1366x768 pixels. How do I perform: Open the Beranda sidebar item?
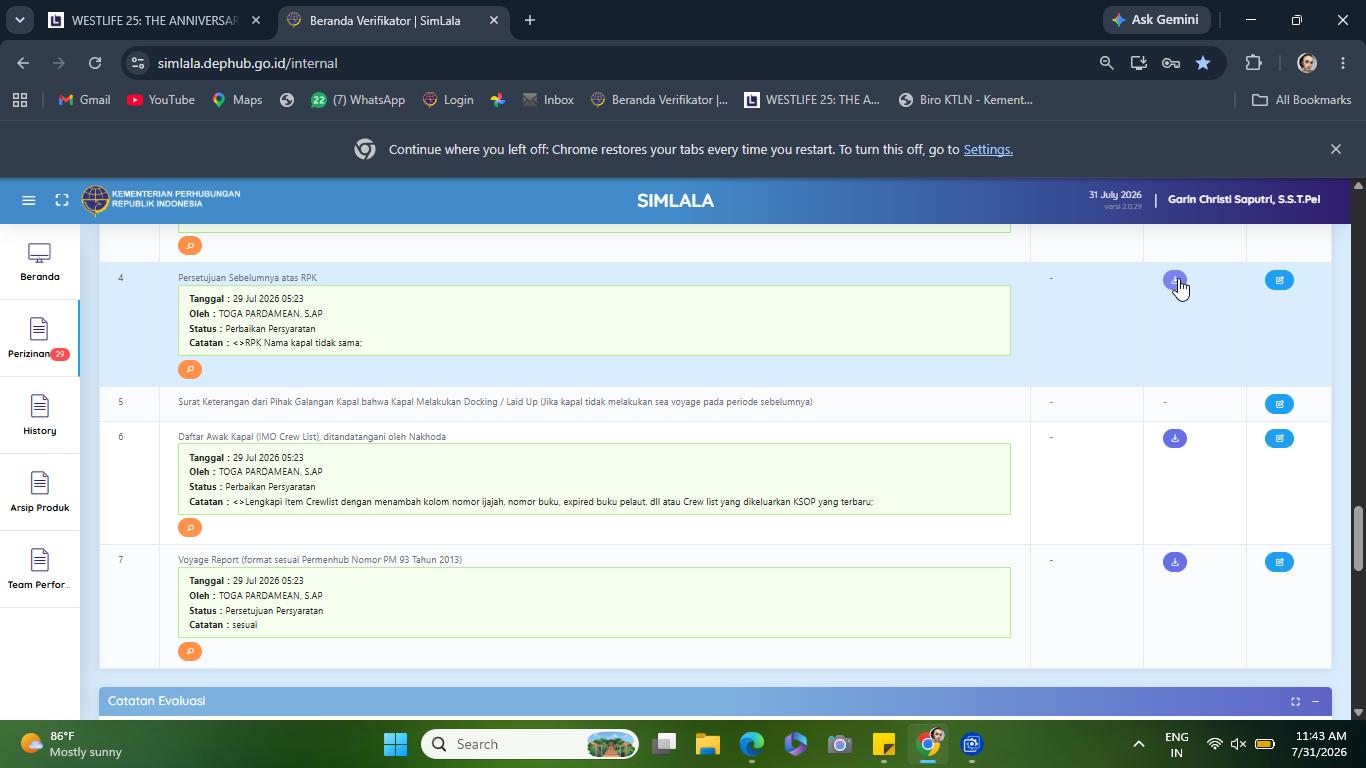(40, 262)
